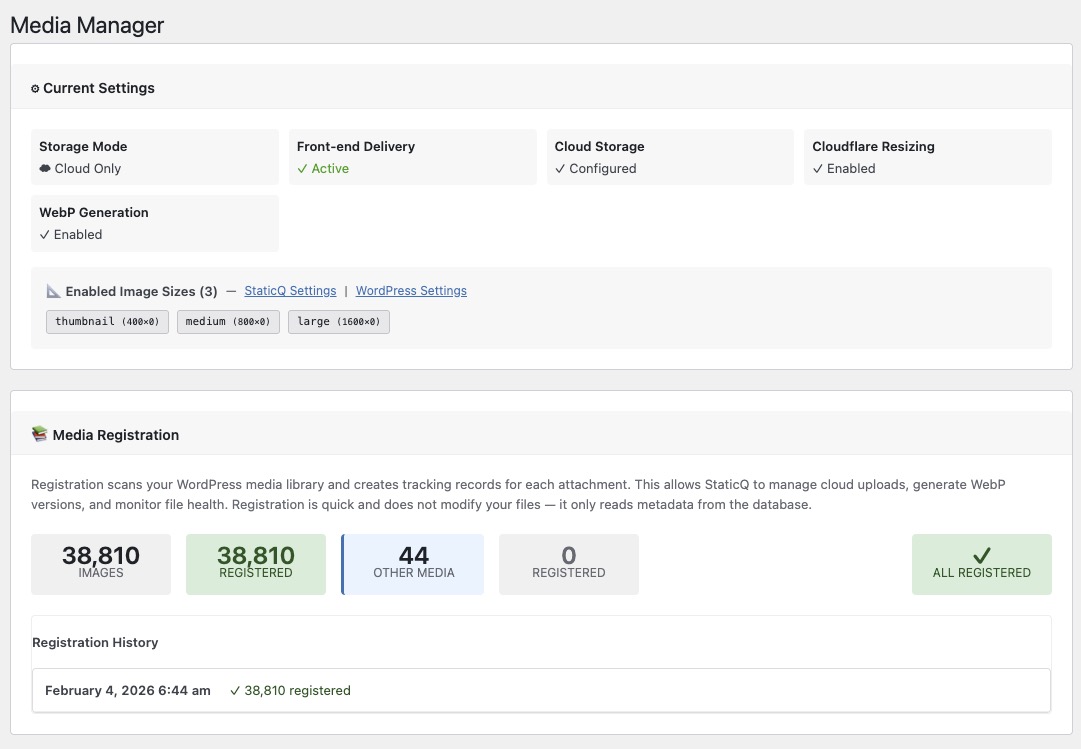1081x749 pixels.
Task: Click the books icon beside Media Registration heading
Action: pos(39,434)
